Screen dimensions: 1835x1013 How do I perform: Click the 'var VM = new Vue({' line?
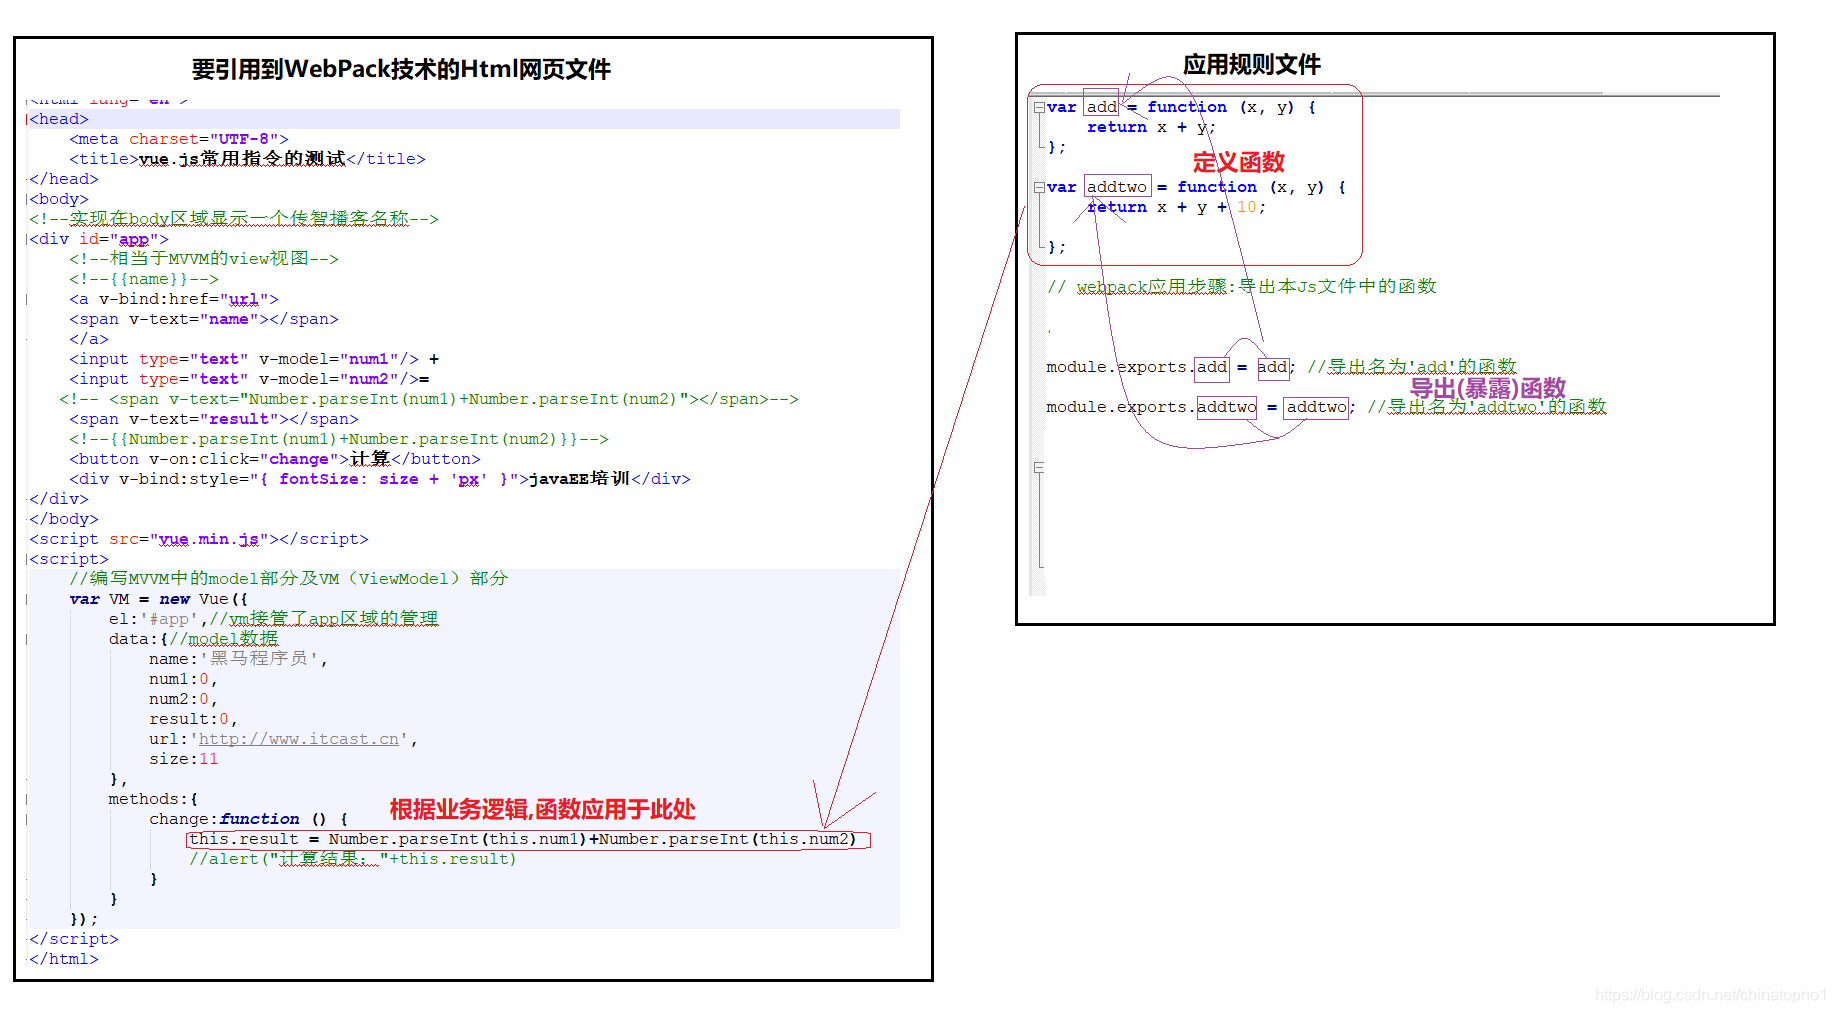(x=159, y=599)
